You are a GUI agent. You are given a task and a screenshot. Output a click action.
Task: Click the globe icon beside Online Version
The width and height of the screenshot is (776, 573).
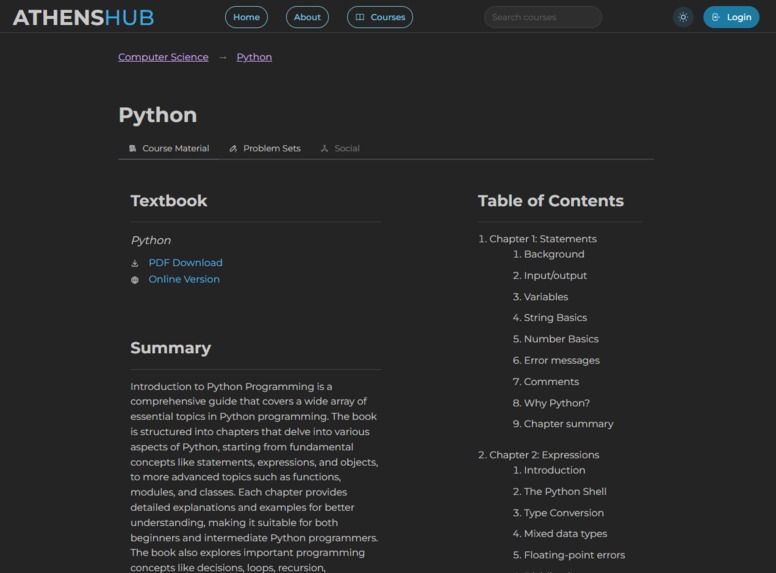pos(135,280)
